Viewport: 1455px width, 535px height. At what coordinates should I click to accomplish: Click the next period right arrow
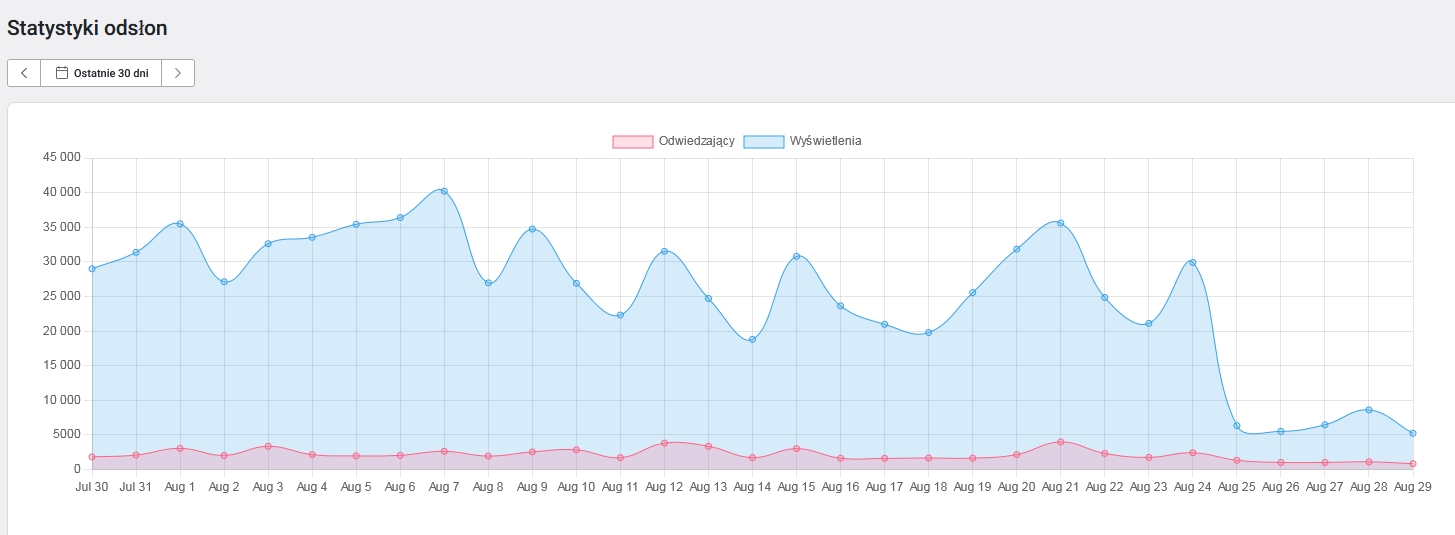178,73
